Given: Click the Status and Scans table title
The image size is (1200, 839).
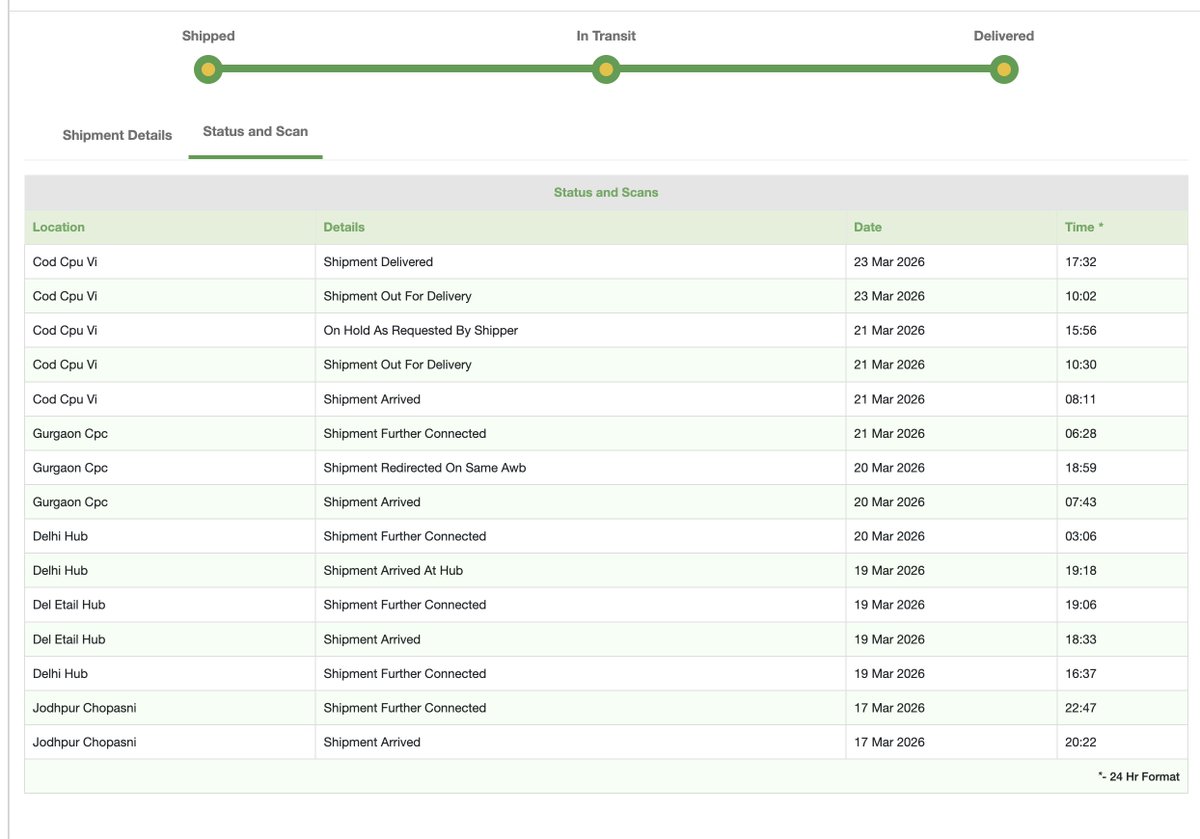Looking at the screenshot, I should point(606,192).
